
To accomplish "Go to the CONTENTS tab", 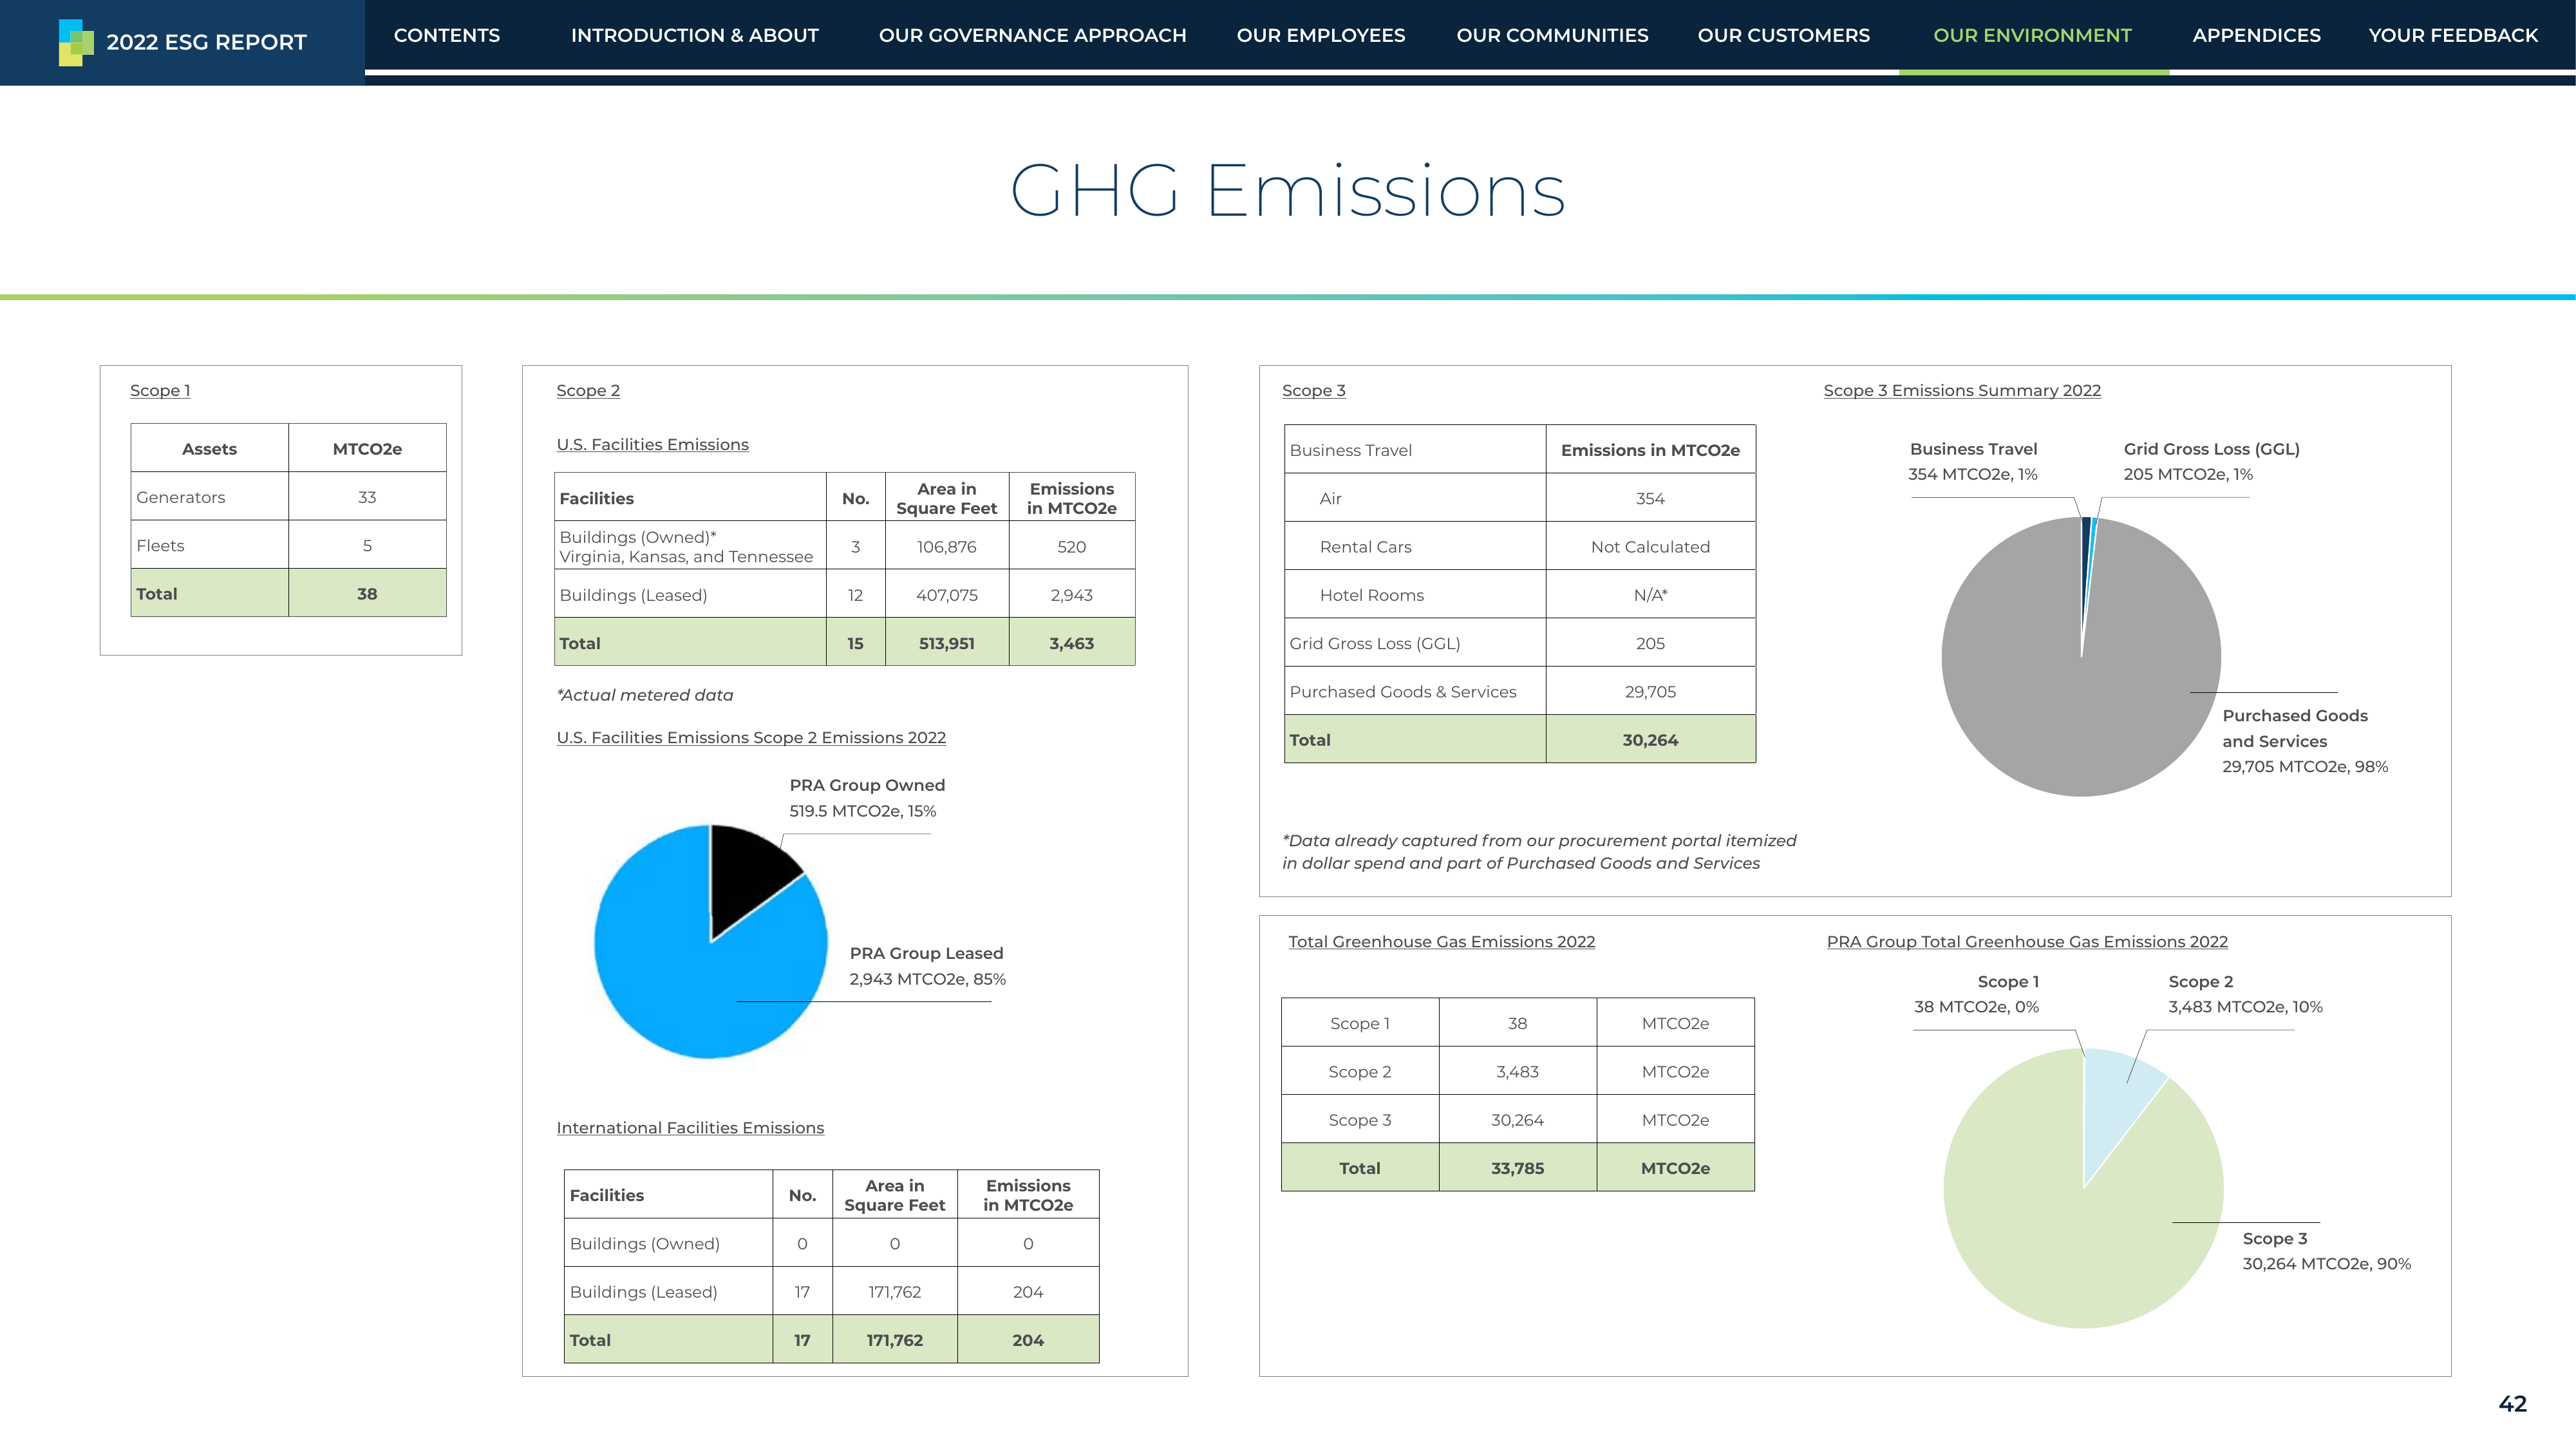I will point(447,35).
